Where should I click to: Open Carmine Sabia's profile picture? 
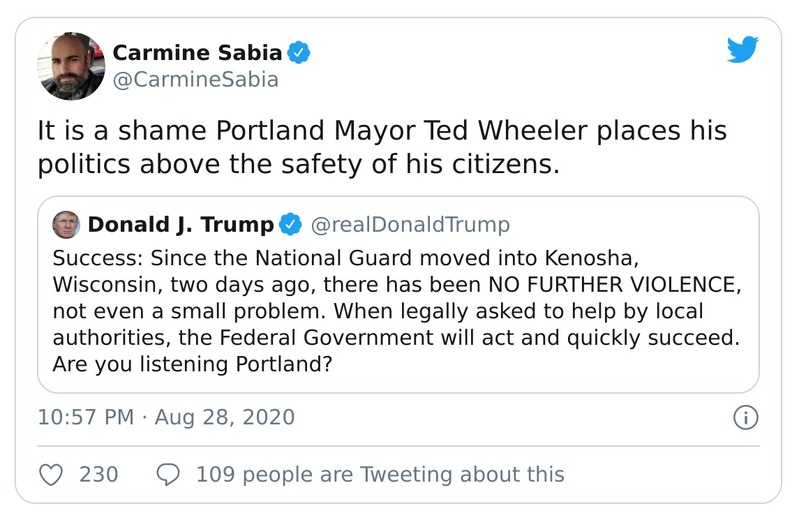(71, 65)
